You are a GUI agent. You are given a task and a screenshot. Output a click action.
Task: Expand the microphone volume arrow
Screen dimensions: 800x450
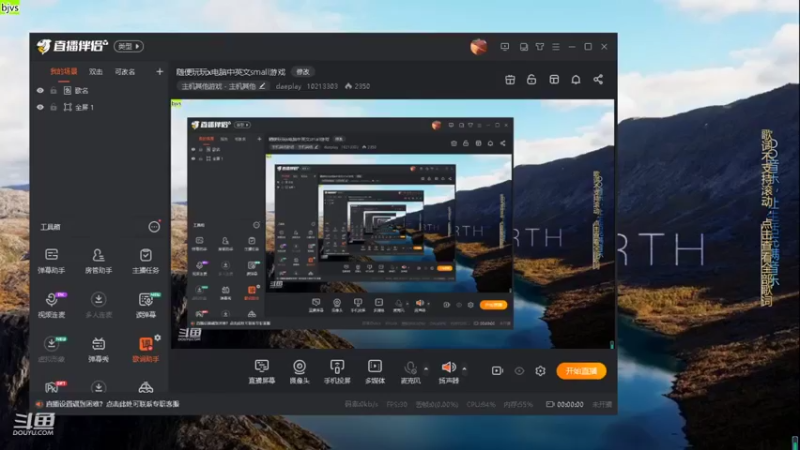point(426,368)
